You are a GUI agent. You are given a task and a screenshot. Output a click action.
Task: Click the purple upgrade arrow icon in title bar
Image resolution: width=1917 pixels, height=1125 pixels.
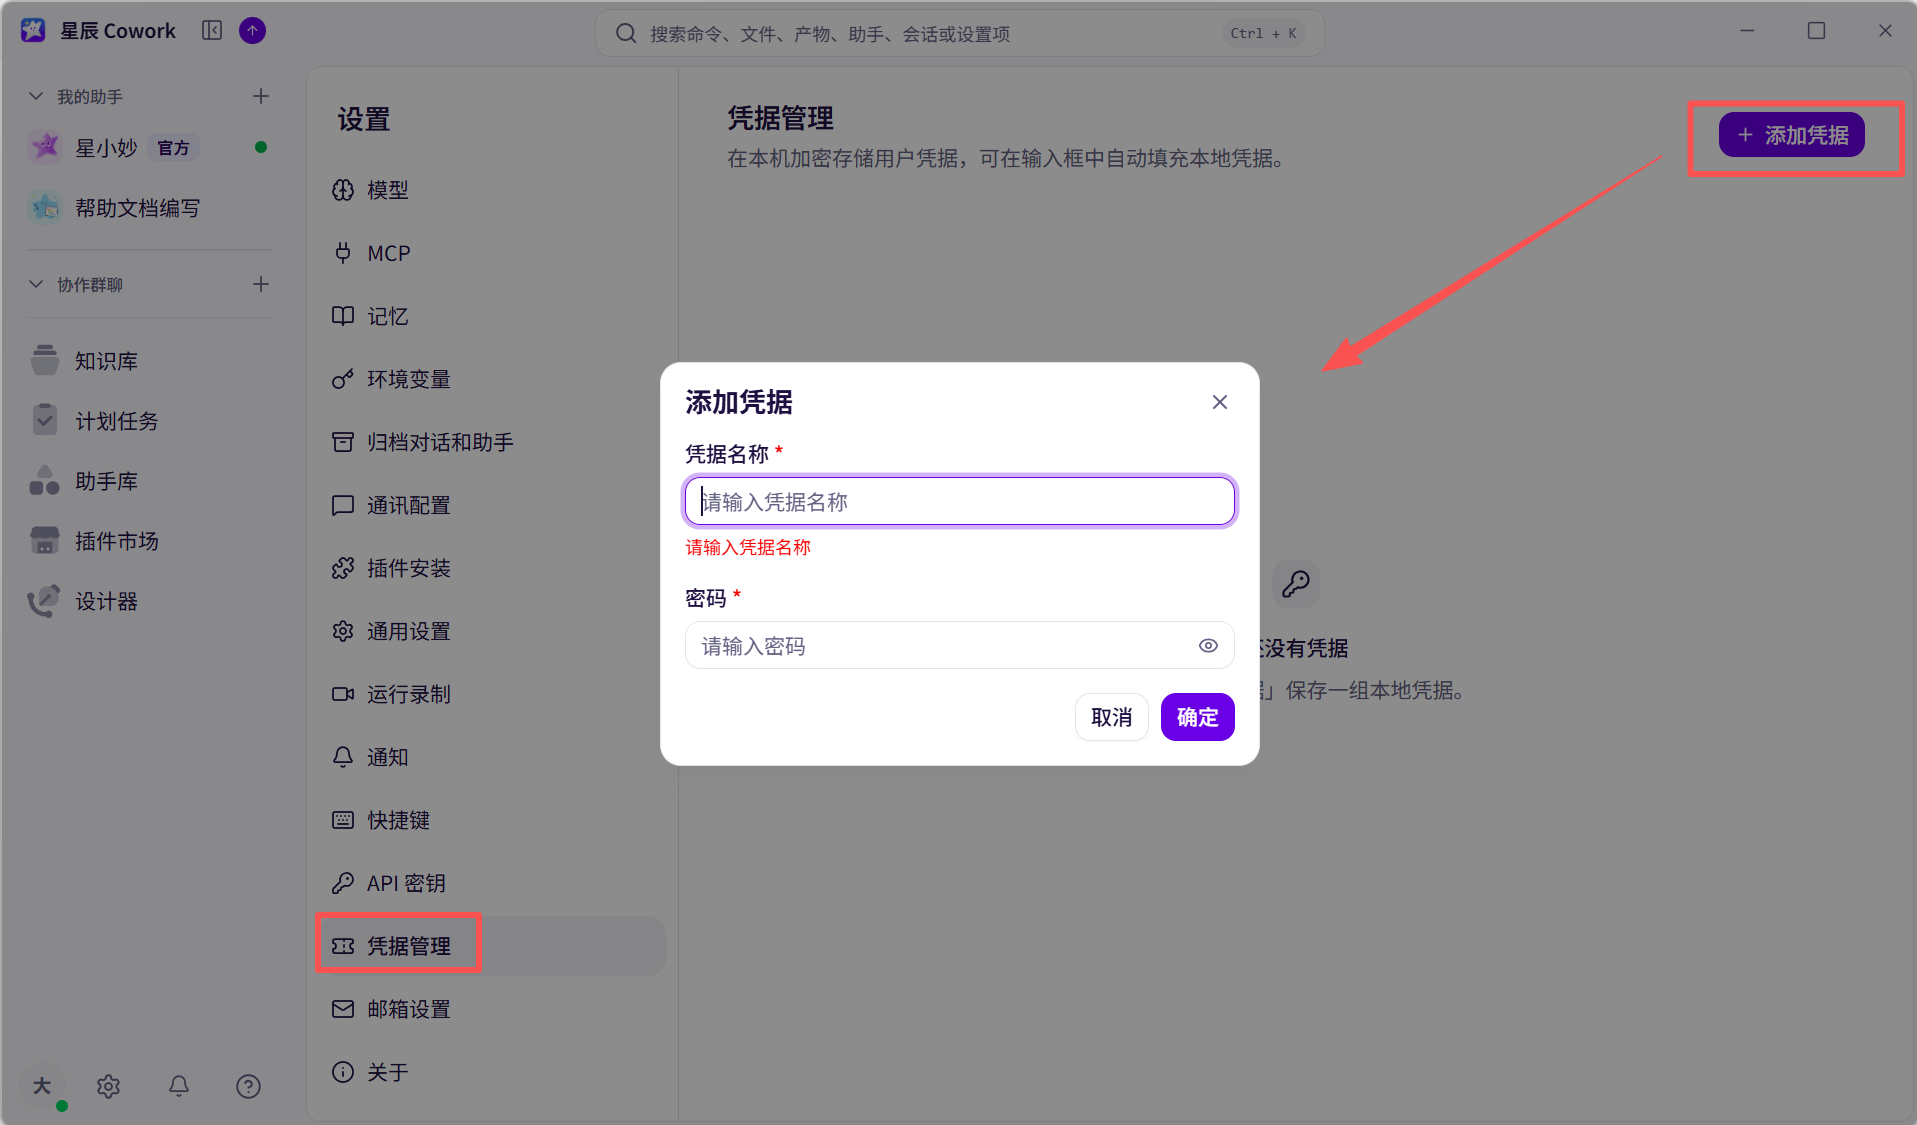(253, 31)
